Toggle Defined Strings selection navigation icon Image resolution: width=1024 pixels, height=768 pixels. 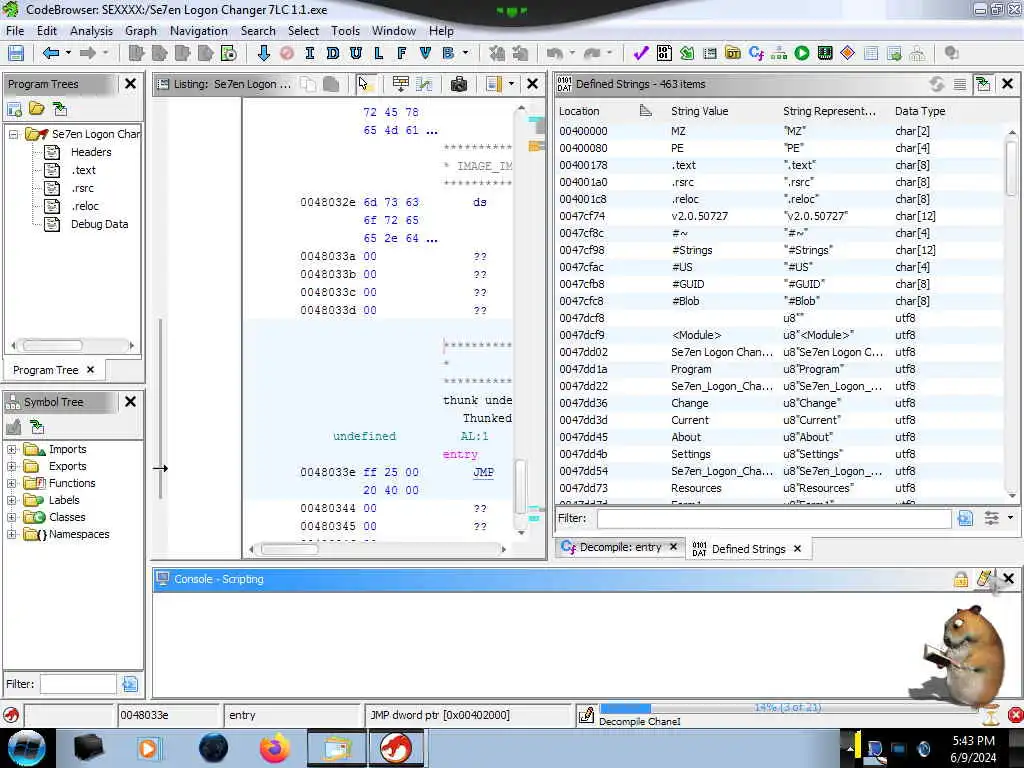(x=982, y=84)
